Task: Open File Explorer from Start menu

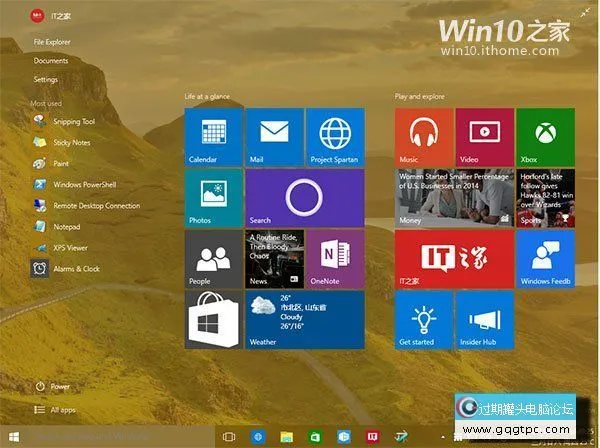Action: (52, 43)
